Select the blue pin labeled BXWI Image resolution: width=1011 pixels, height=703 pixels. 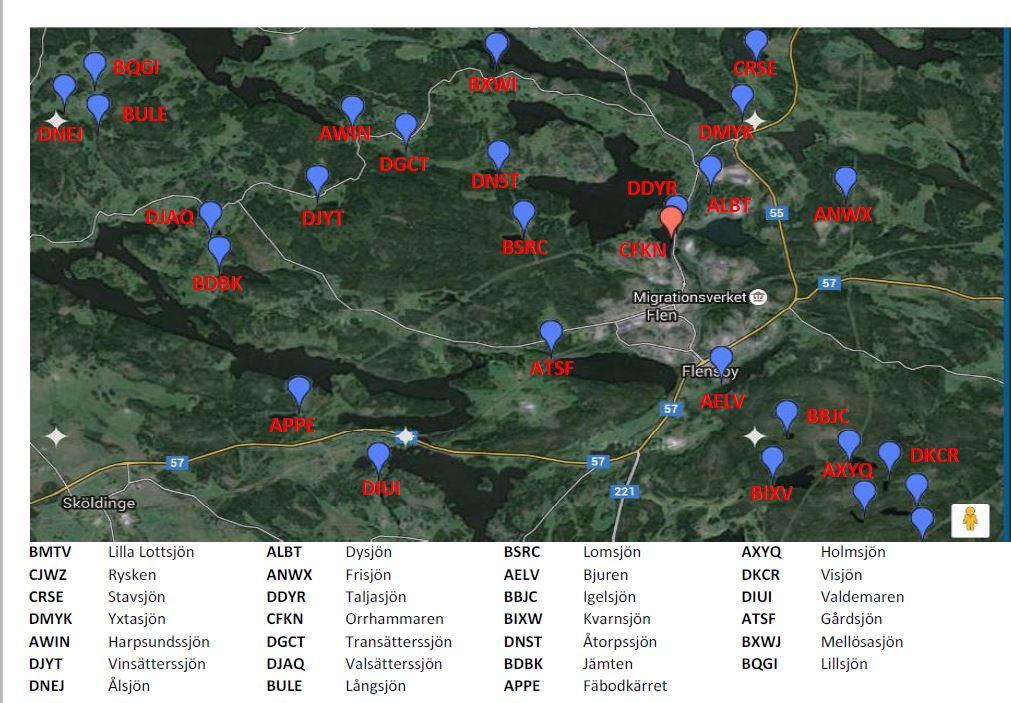497,47
